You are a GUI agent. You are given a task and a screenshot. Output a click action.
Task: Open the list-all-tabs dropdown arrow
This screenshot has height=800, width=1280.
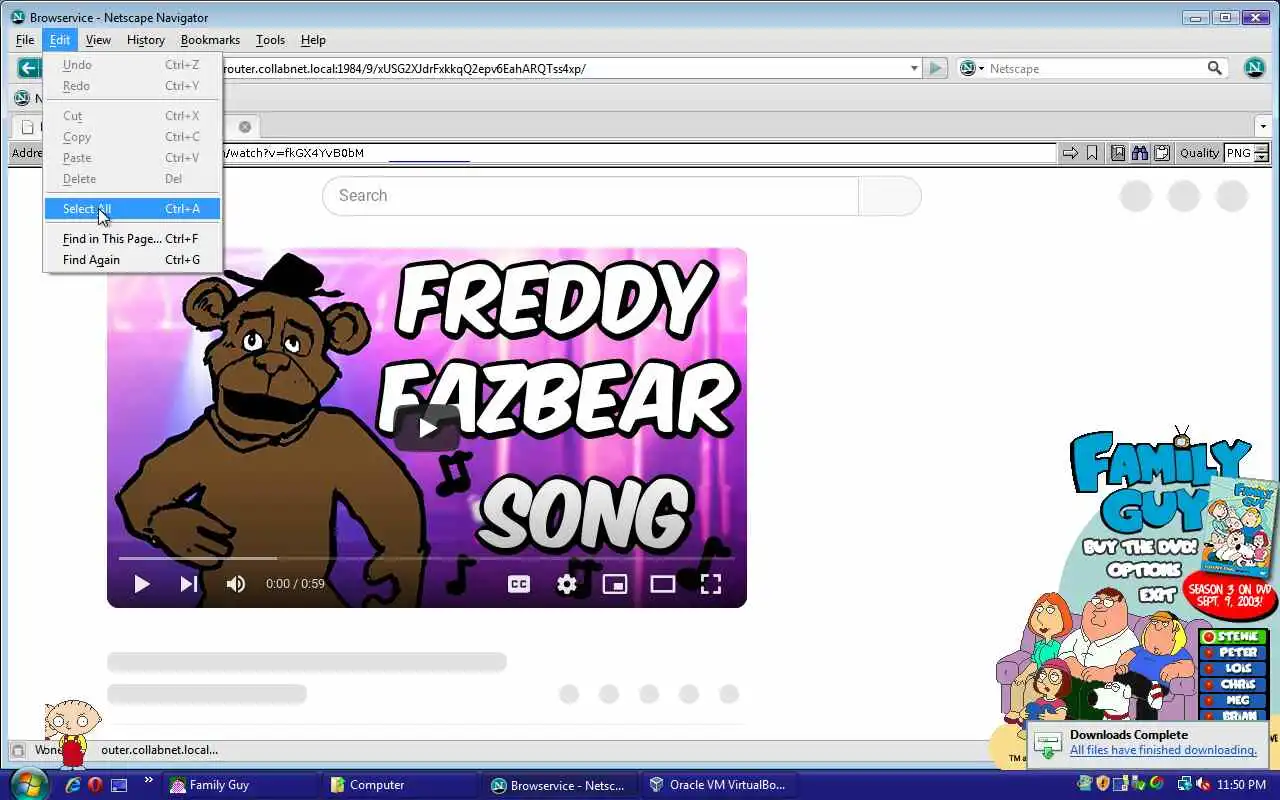pos(1263,127)
